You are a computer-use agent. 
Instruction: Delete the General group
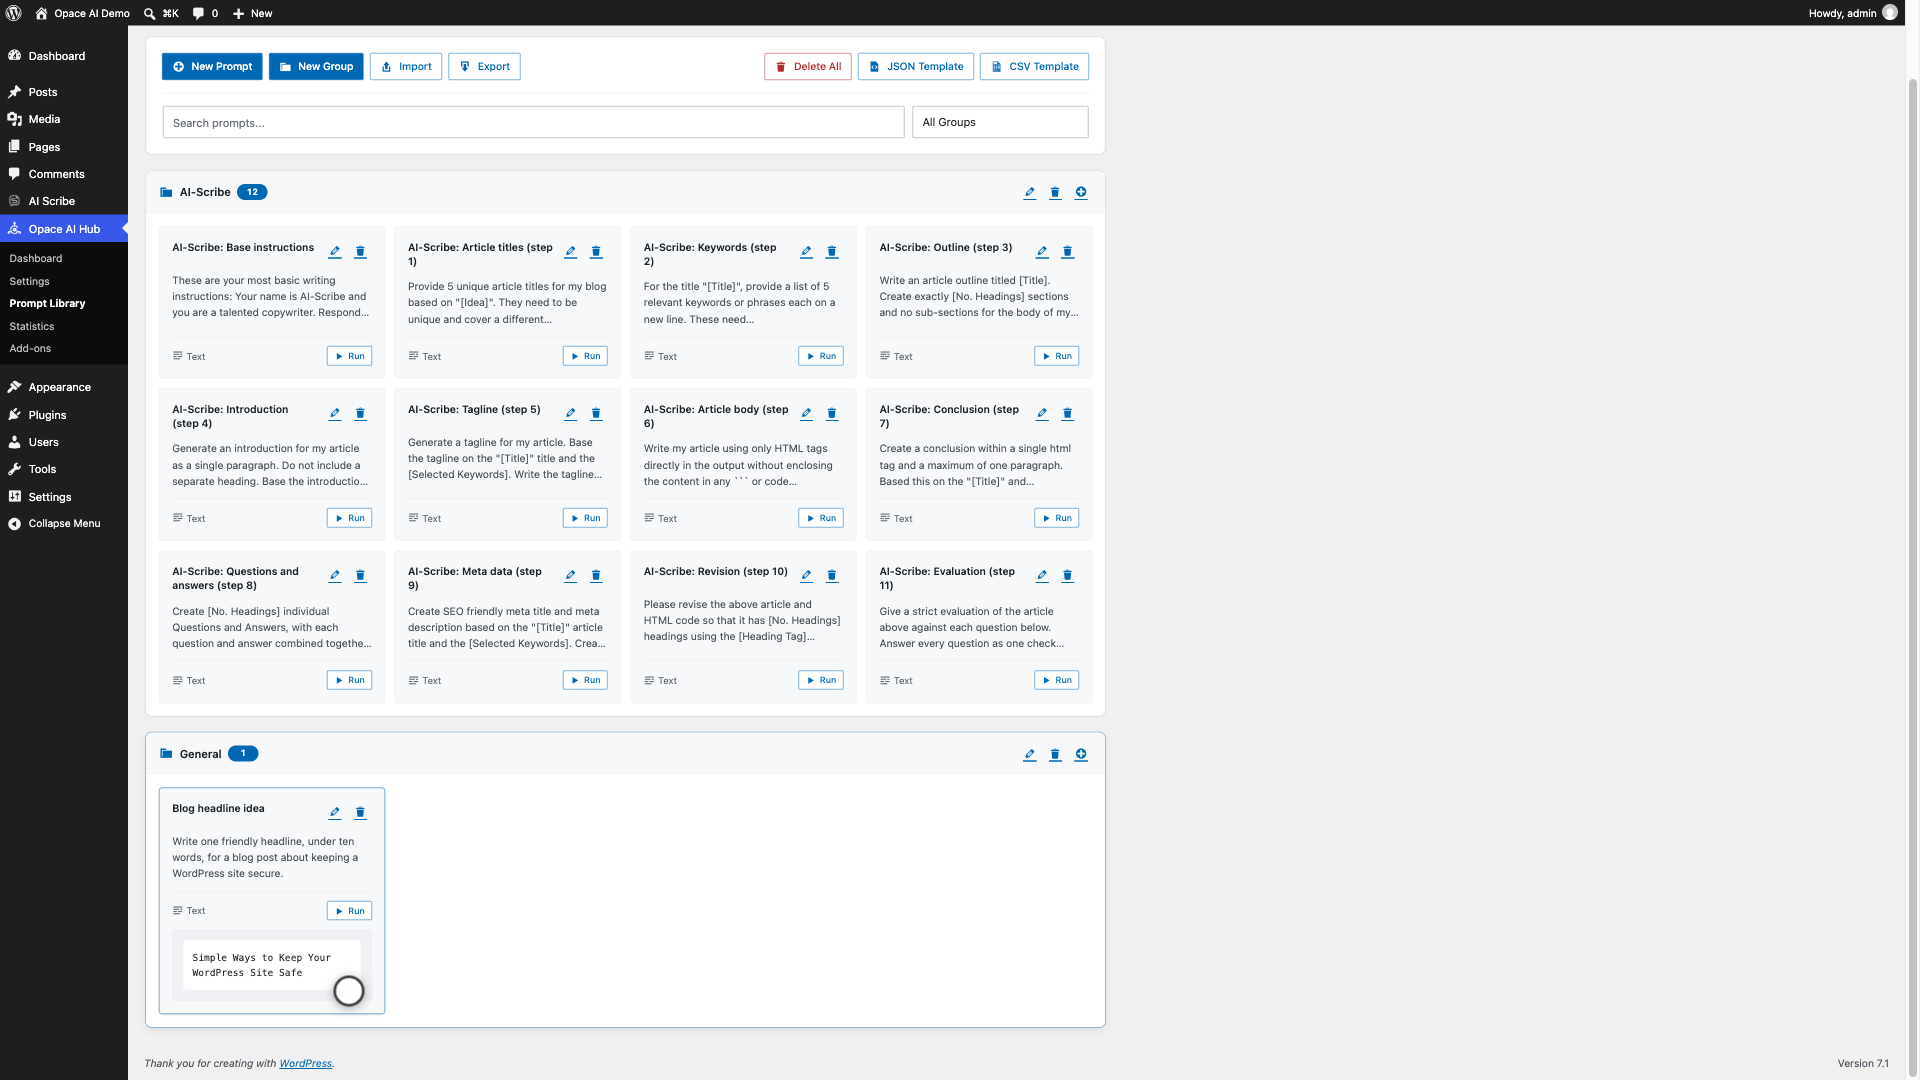pos(1055,755)
